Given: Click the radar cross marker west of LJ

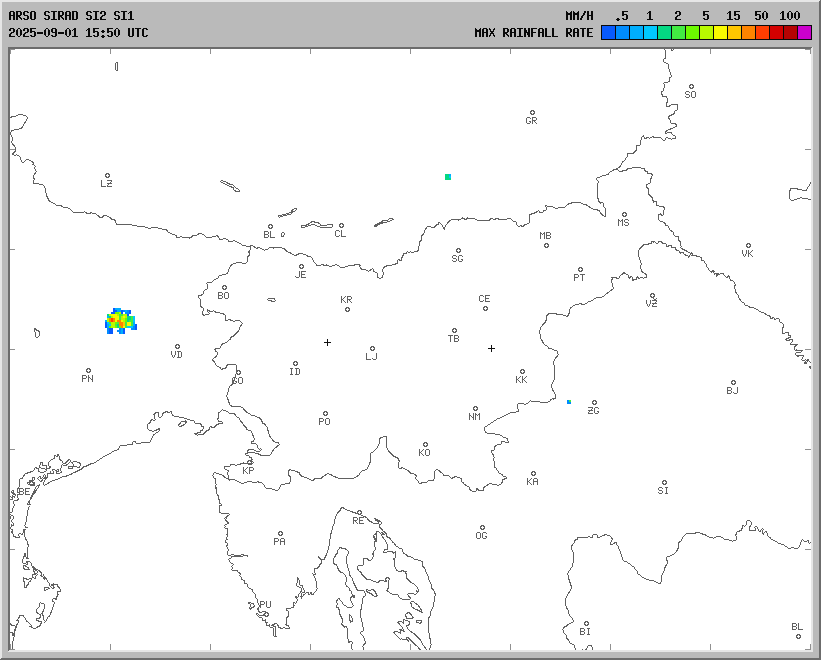Looking at the screenshot, I should [x=327, y=342].
